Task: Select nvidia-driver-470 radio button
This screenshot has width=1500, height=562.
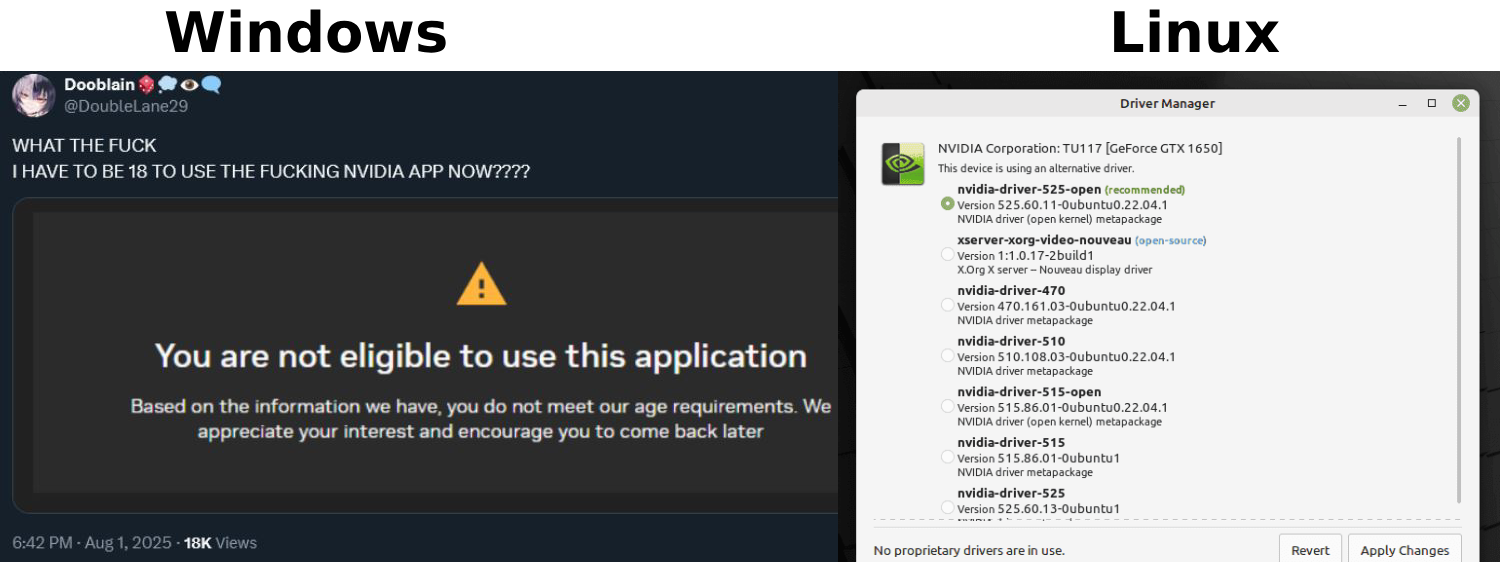Action: pos(947,305)
